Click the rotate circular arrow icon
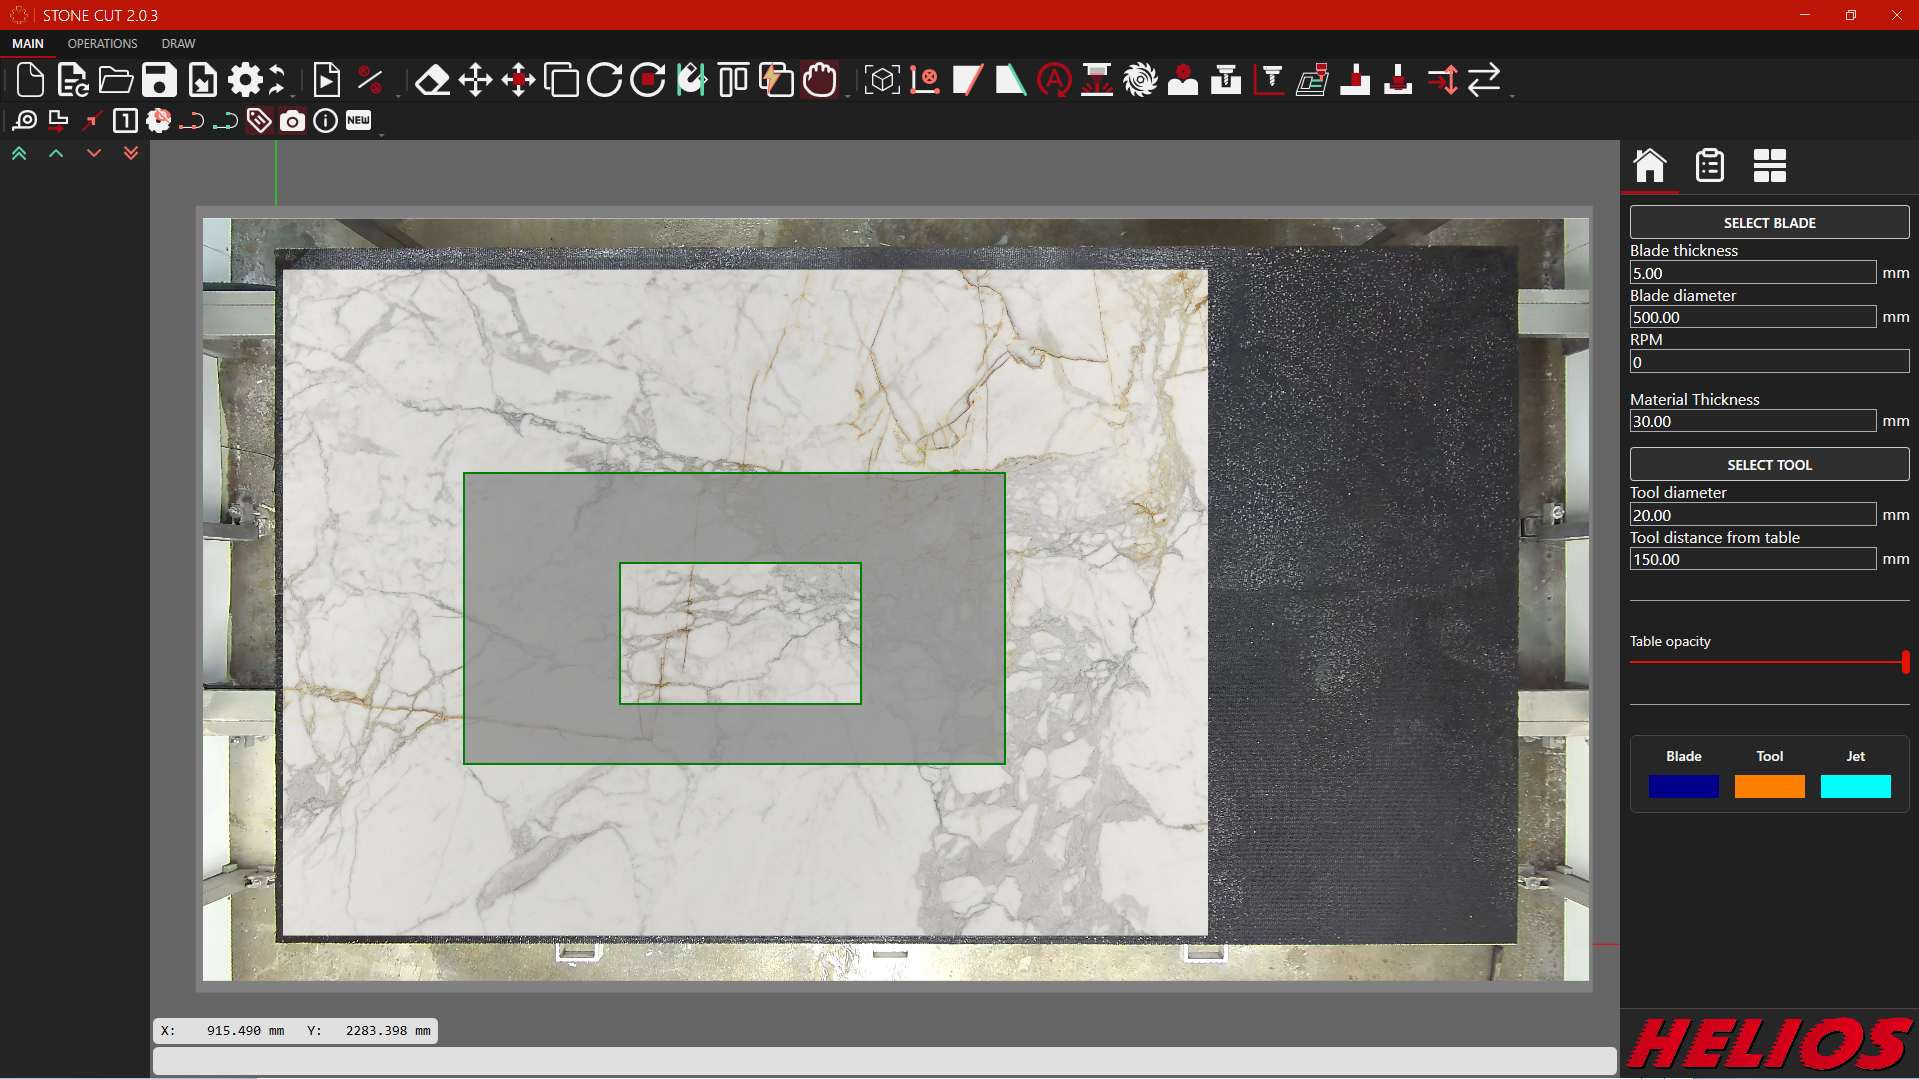Viewport: 1919px width, 1079px height. coord(604,80)
